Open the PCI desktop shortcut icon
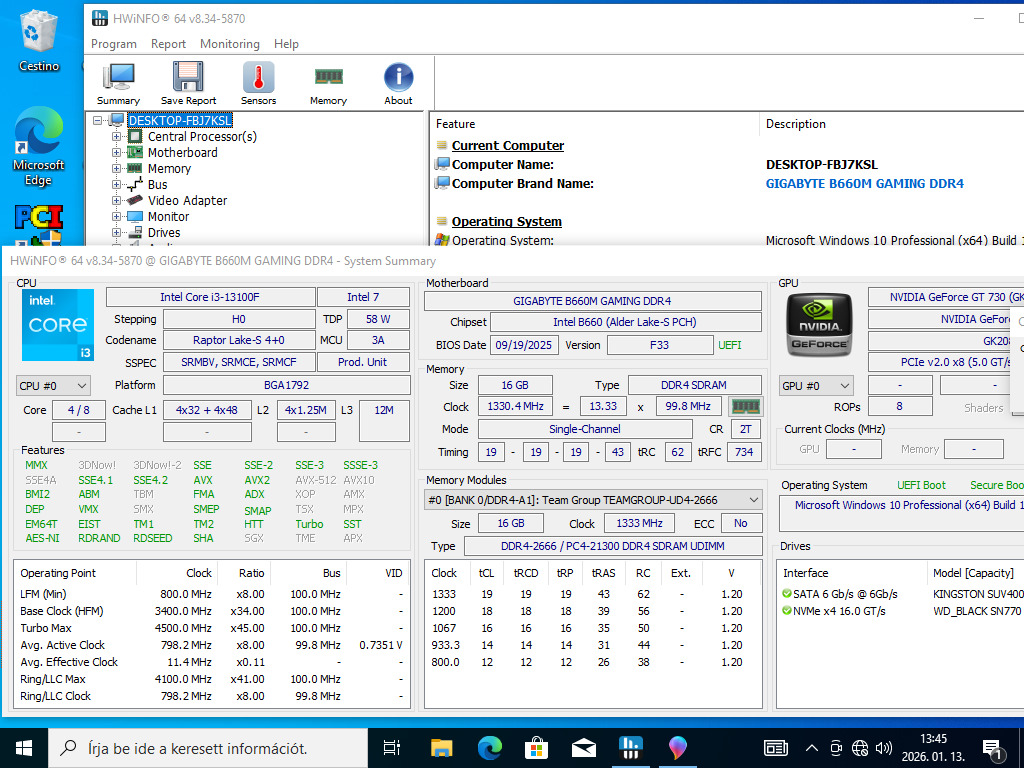This screenshot has height=768, width=1024. tap(39, 224)
